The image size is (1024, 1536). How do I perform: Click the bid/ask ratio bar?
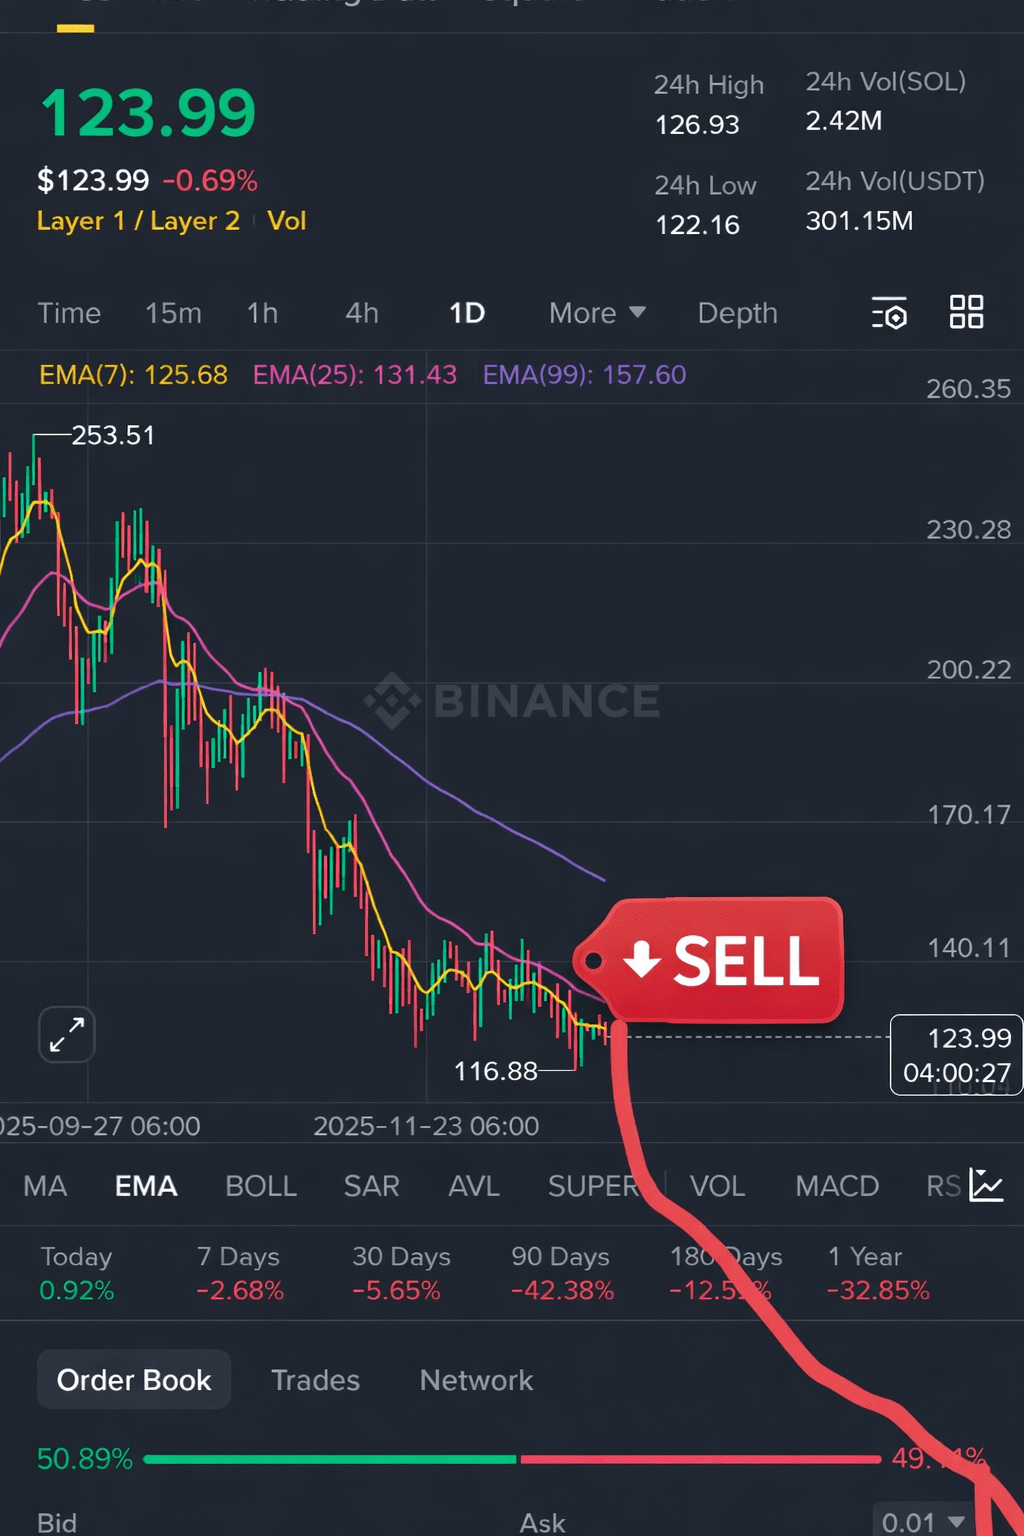point(512,1459)
